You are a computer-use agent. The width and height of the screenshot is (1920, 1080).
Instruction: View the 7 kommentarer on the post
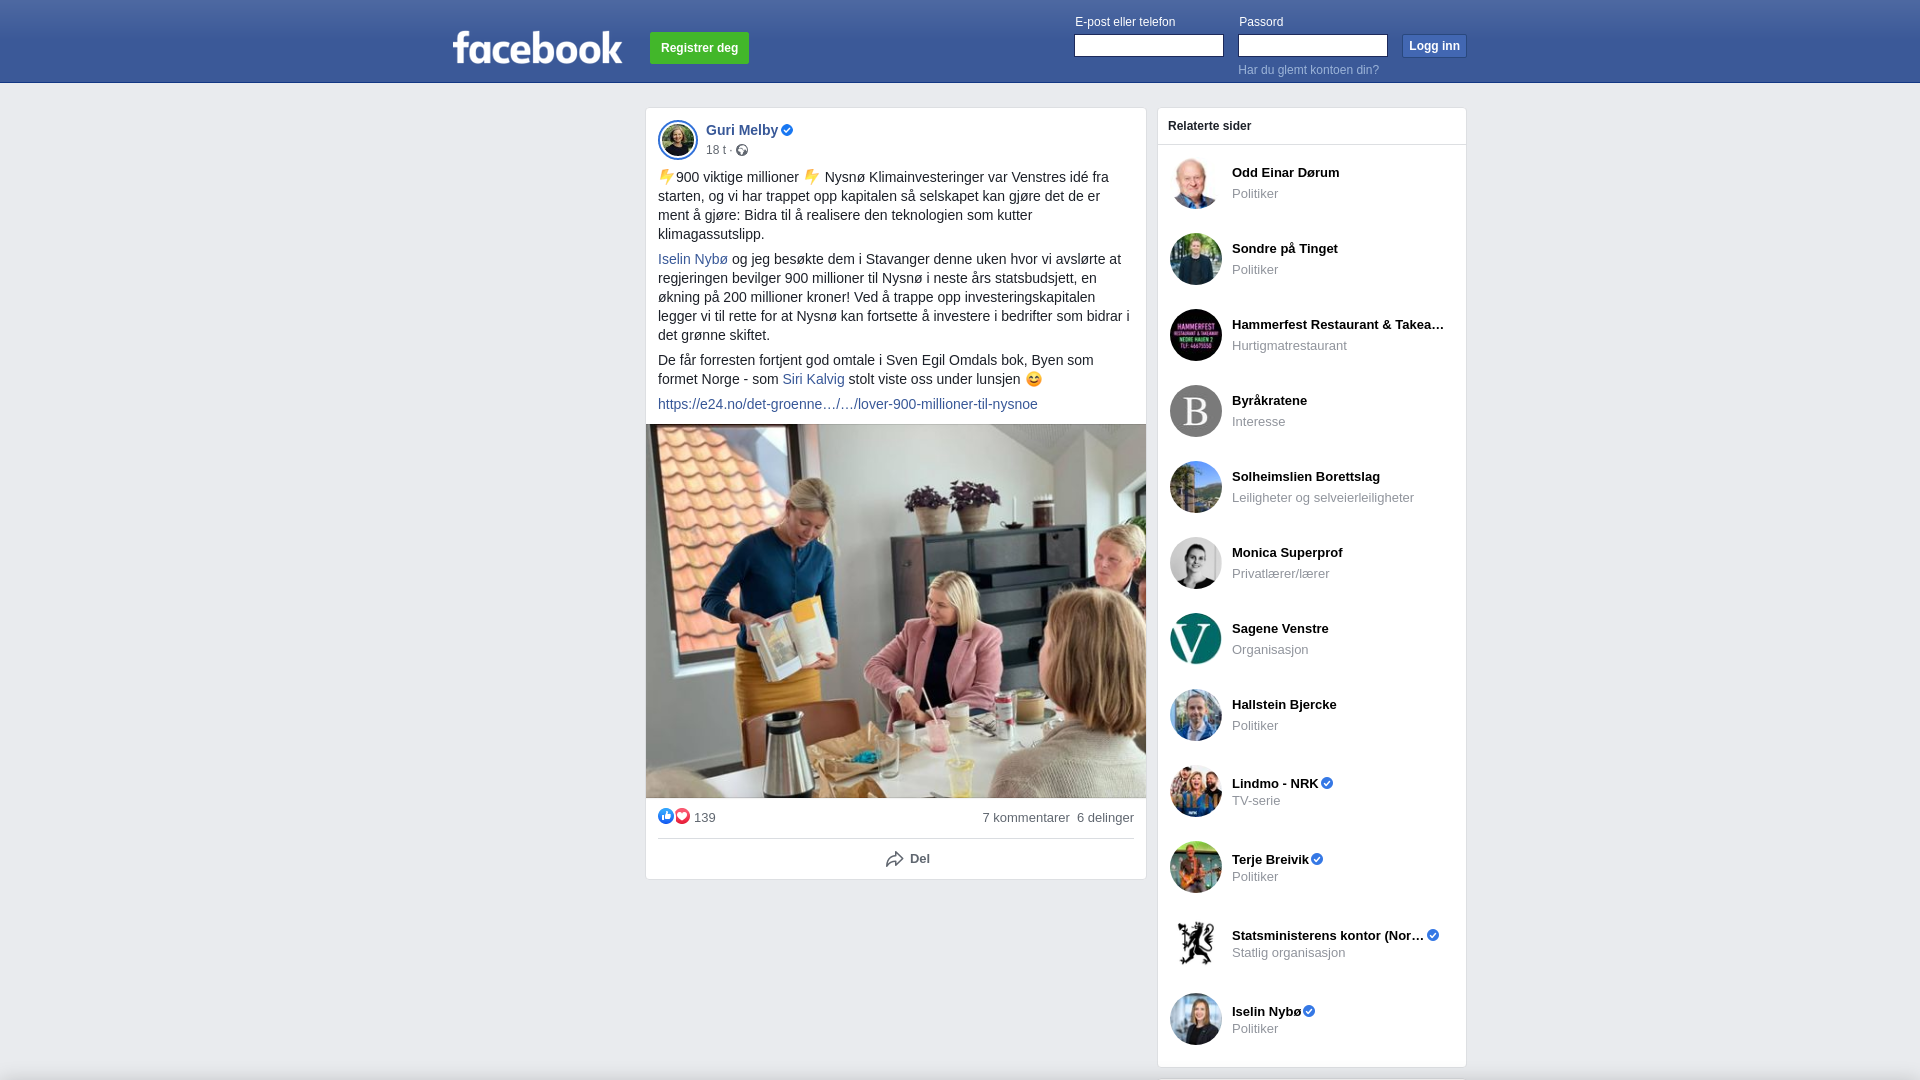pyautogui.click(x=1026, y=818)
